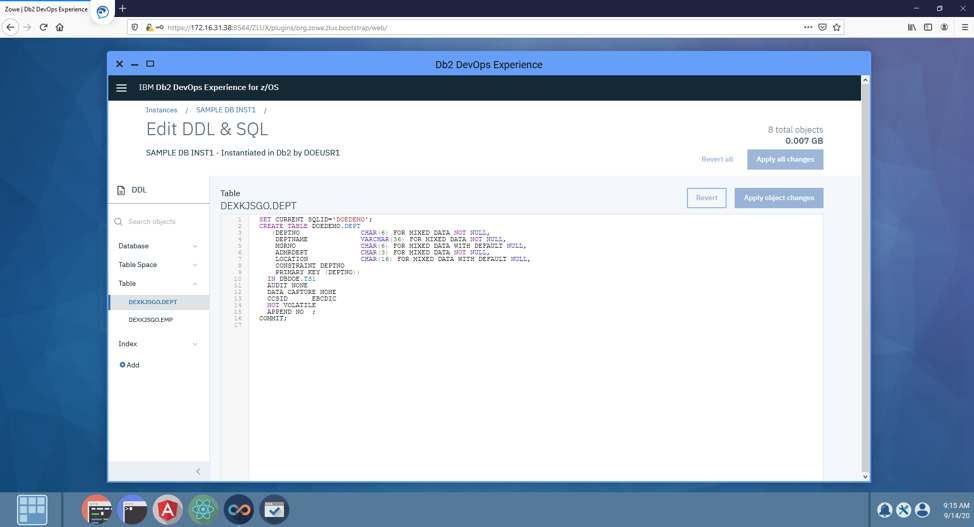
Task: Open the Zowe notifications bell
Action: pos(885,510)
